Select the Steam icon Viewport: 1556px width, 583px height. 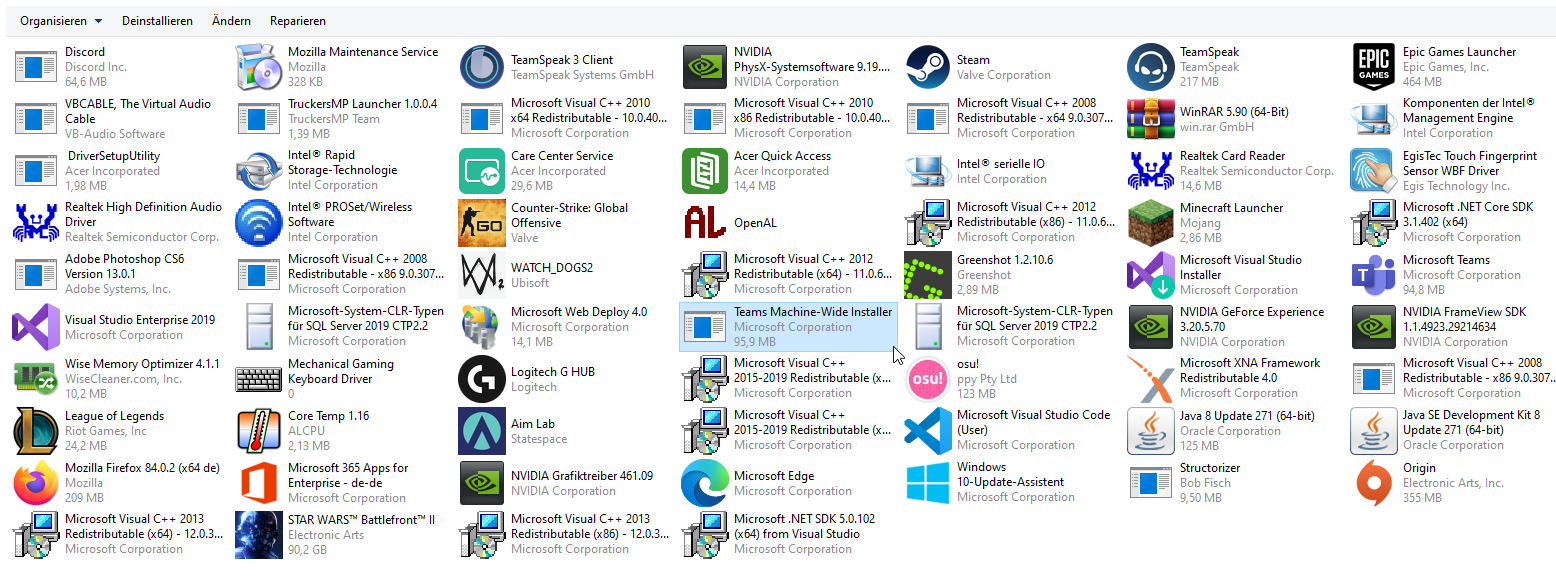pos(928,67)
